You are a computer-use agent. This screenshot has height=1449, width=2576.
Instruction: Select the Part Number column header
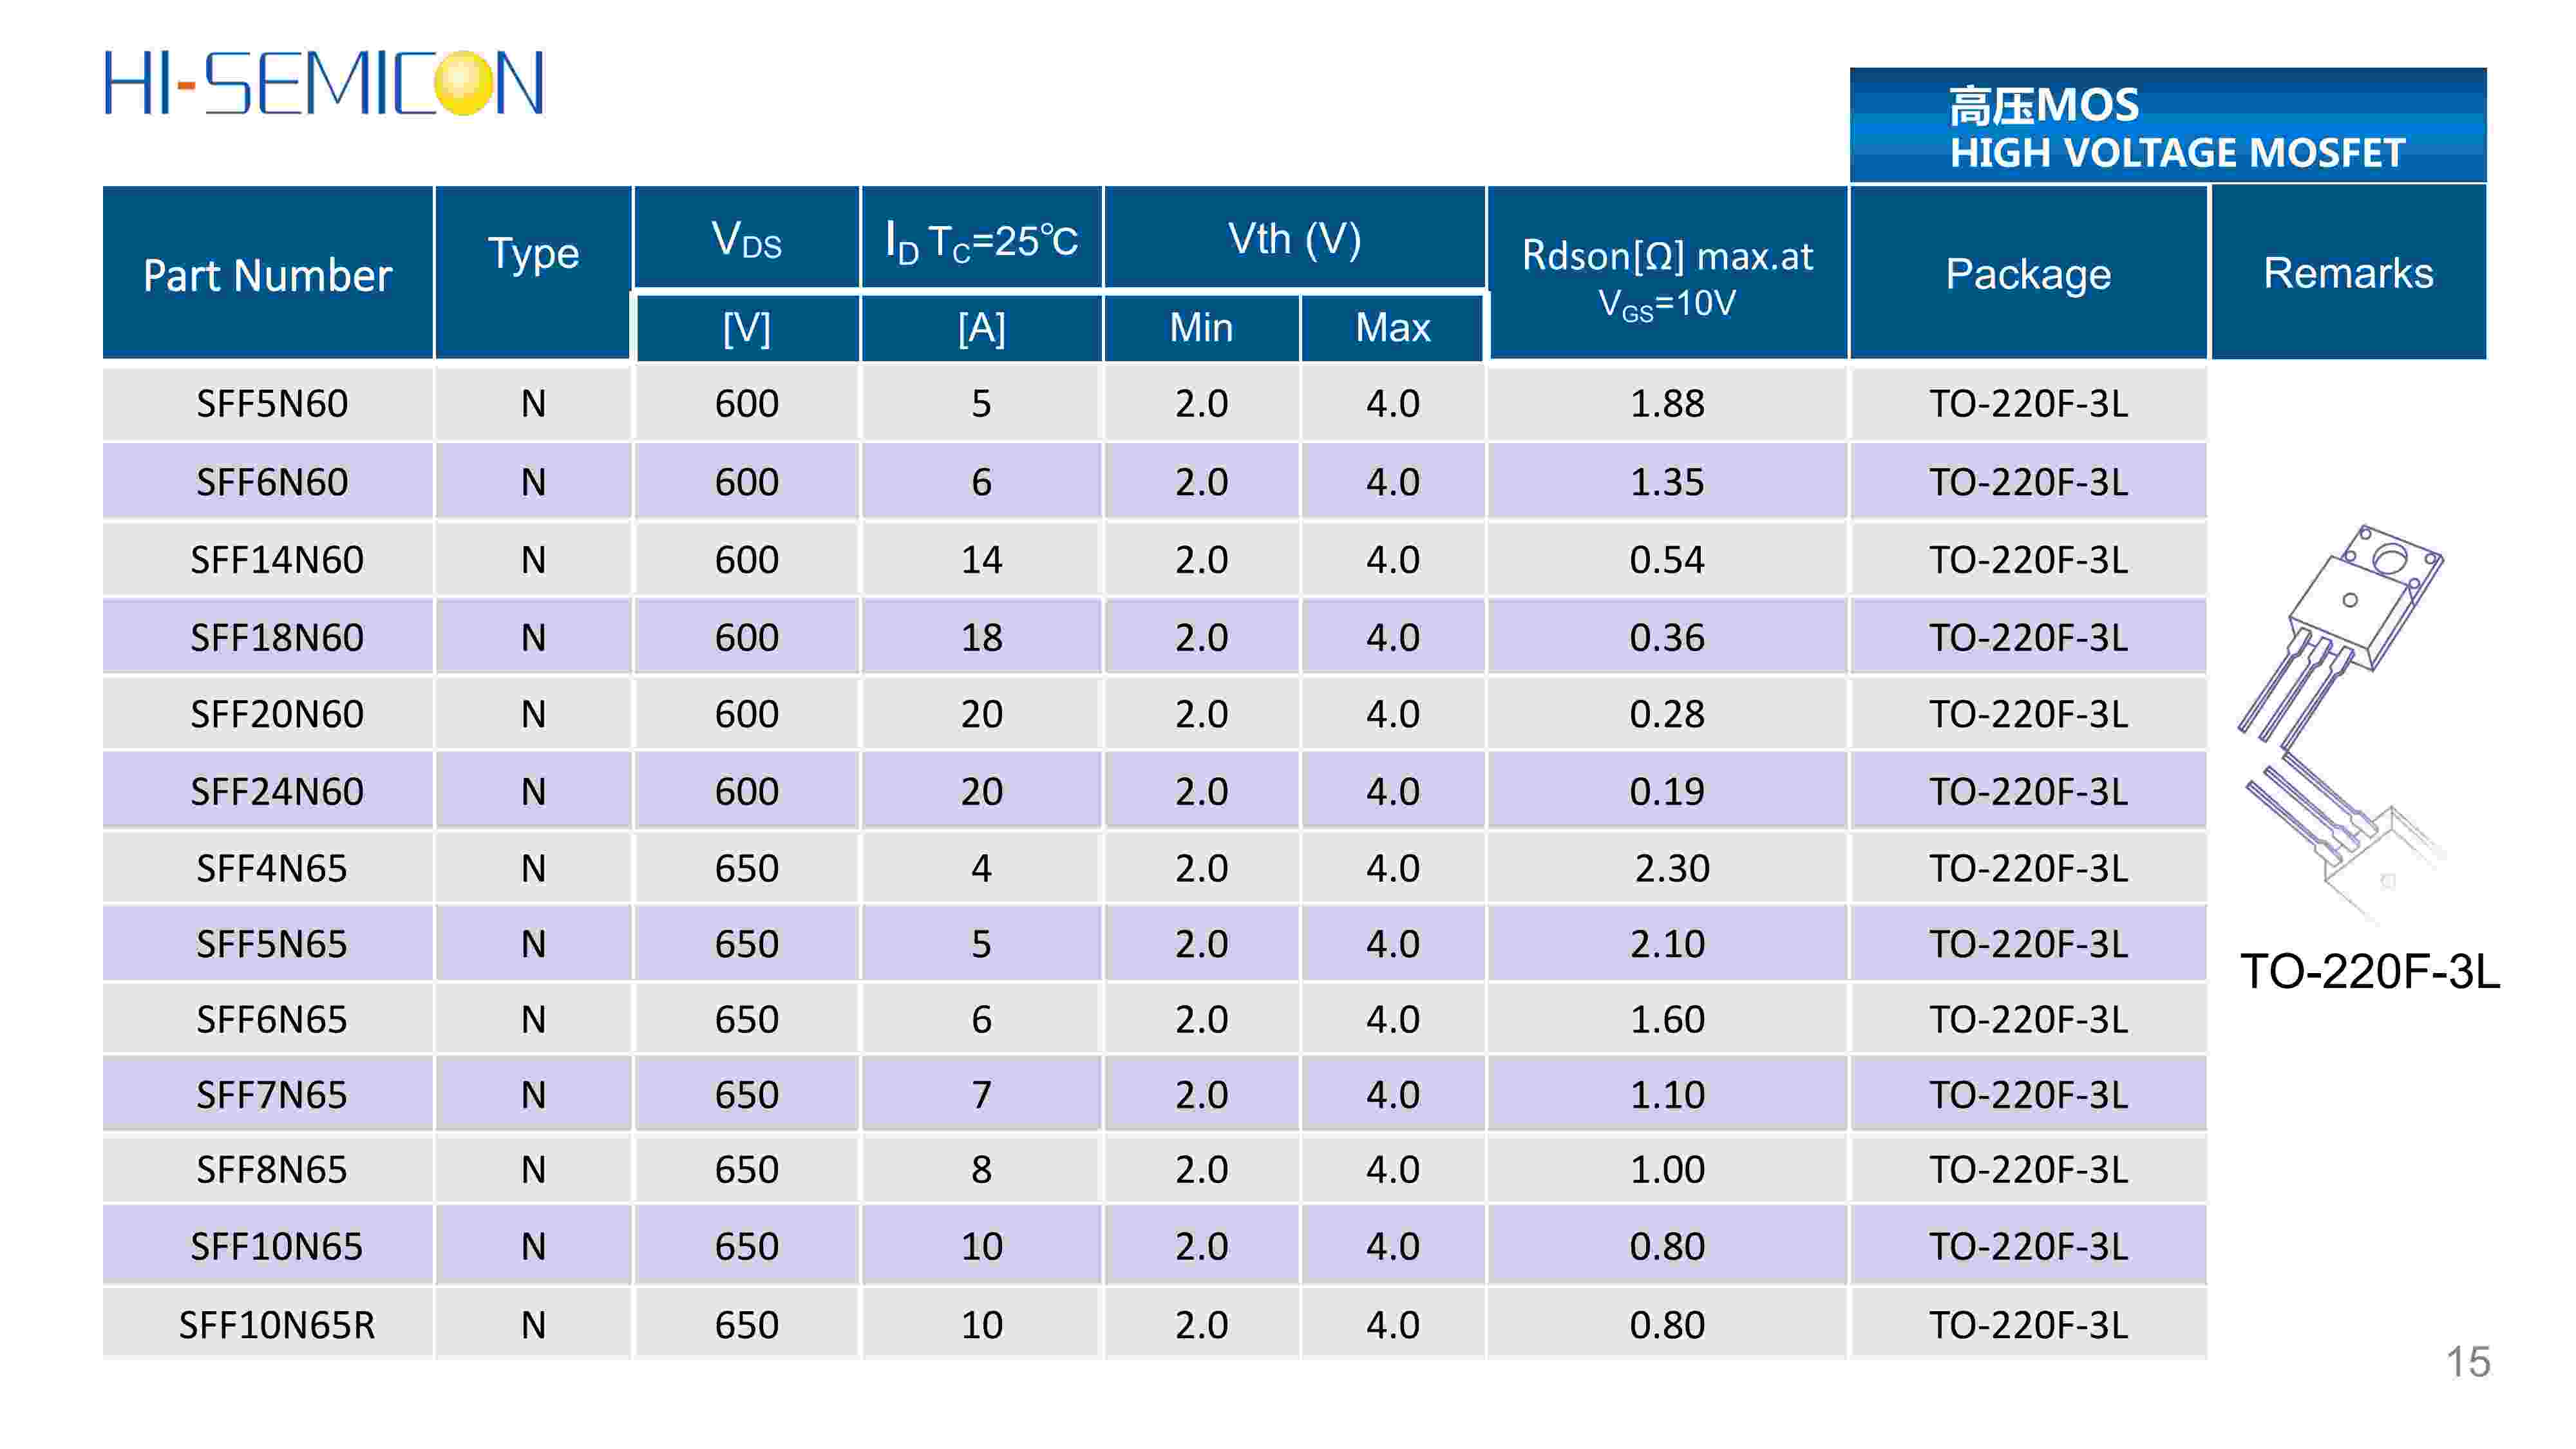(x=267, y=275)
